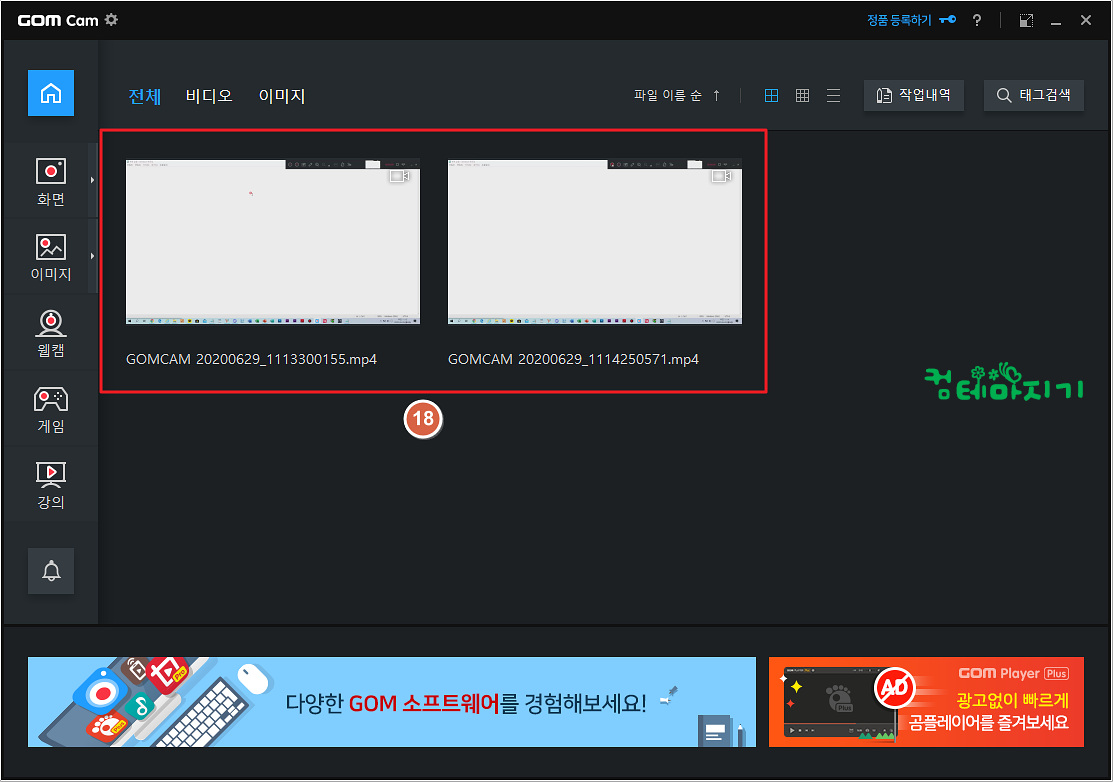Viewport: 1113px width, 782px height.
Task: Open notifications bell
Action: pos(51,571)
